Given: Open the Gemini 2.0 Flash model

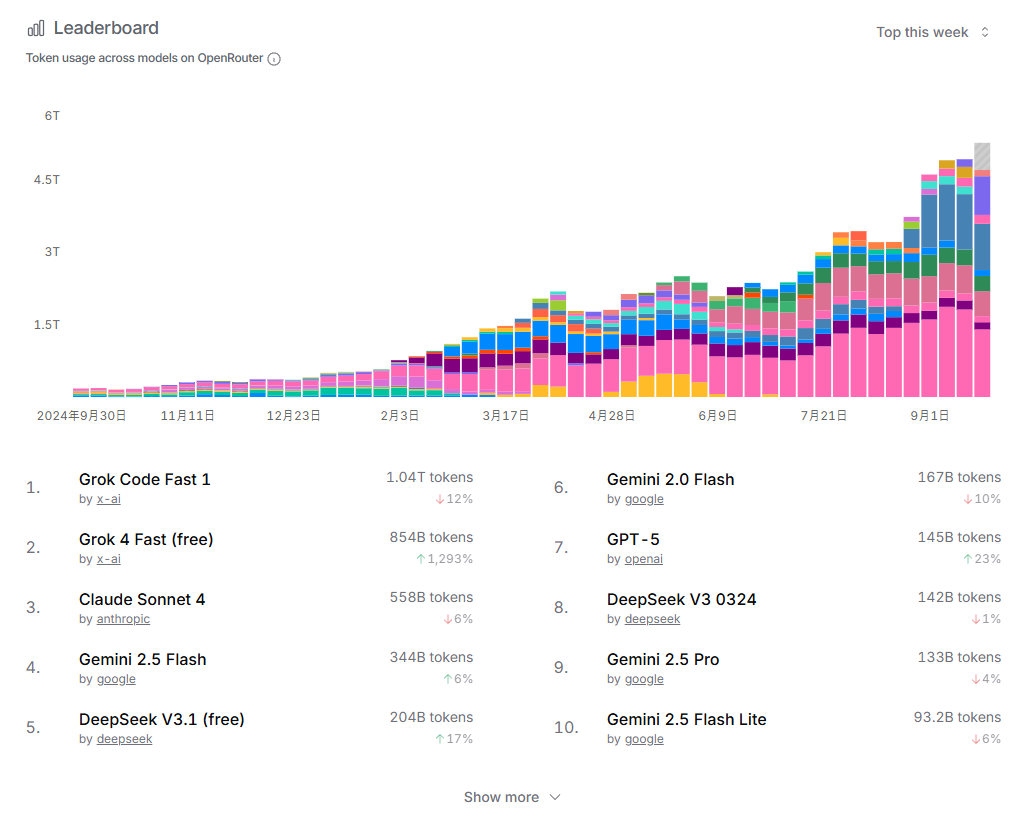Looking at the screenshot, I should (x=670, y=479).
